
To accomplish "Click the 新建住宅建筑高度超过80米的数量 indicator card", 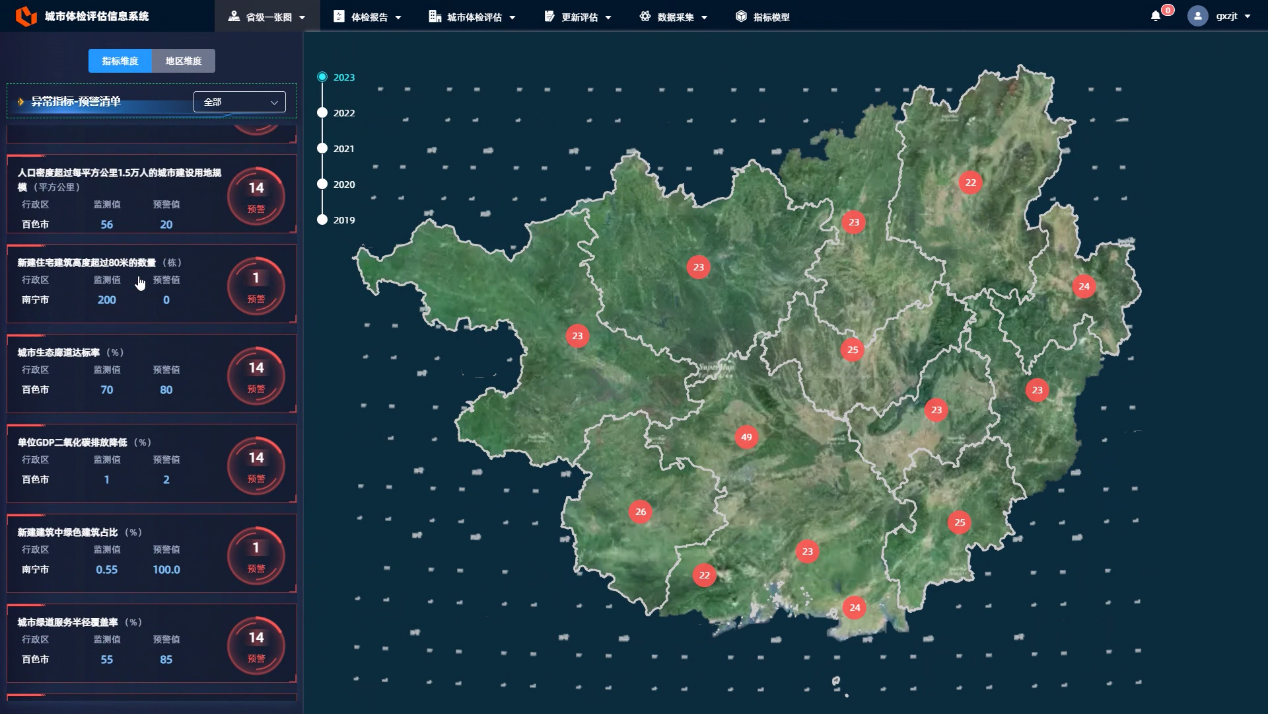I will pos(152,284).
